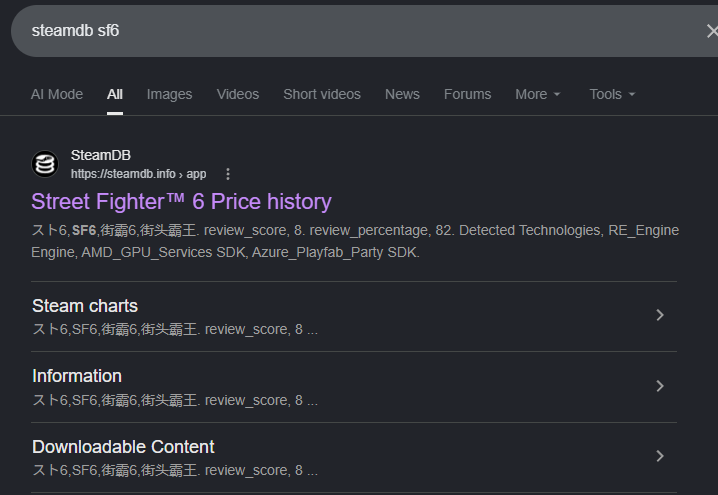
Task: Click the chevron on Information row
Action: click(660, 386)
